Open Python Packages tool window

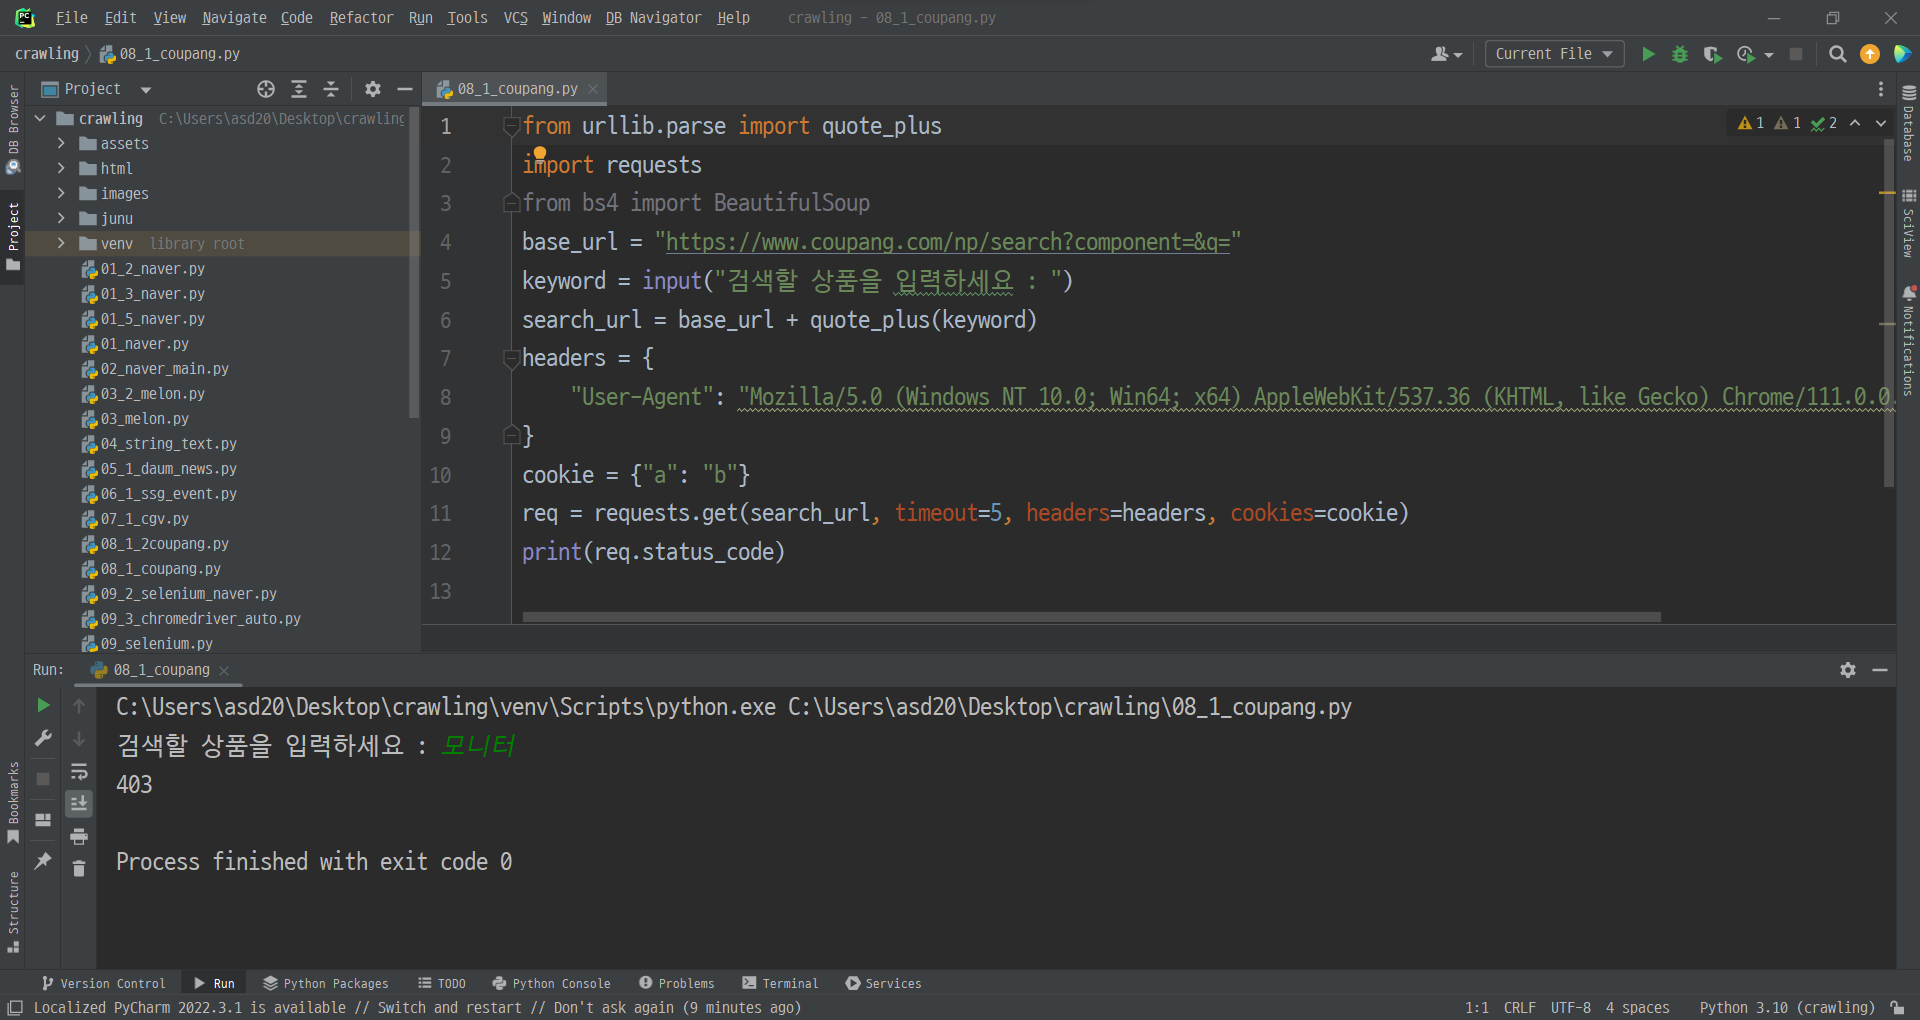(326, 984)
